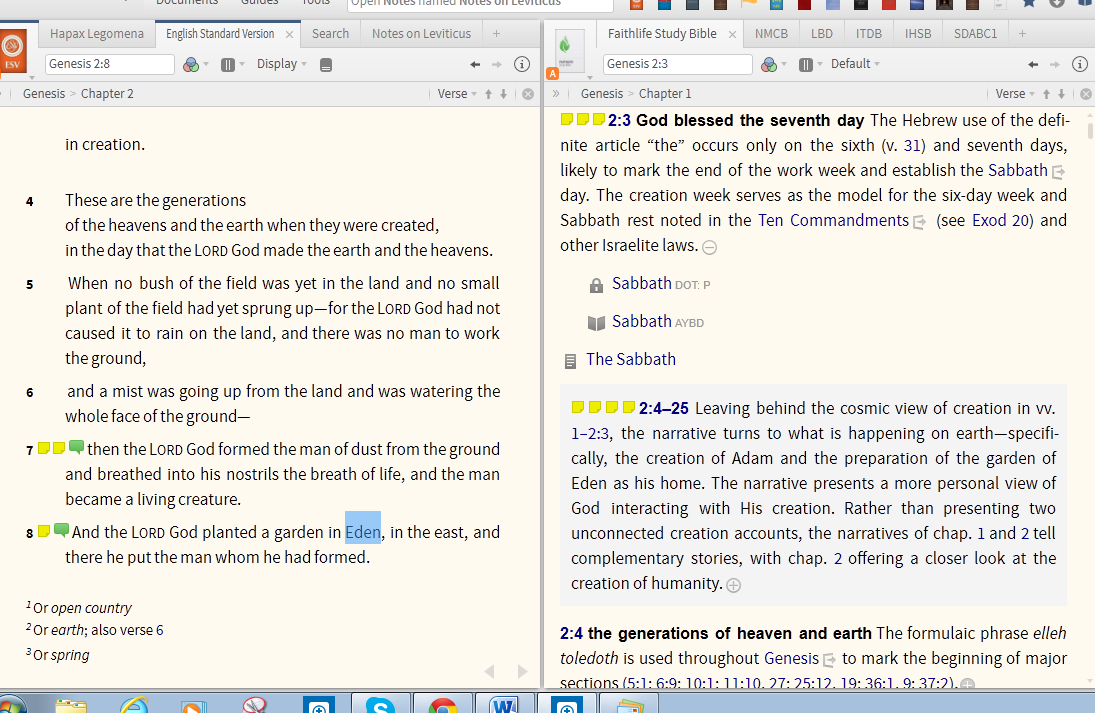Image resolution: width=1095 pixels, height=713 pixels.
Task: Switch to the NMCB tab
Action: click(771, 34)
